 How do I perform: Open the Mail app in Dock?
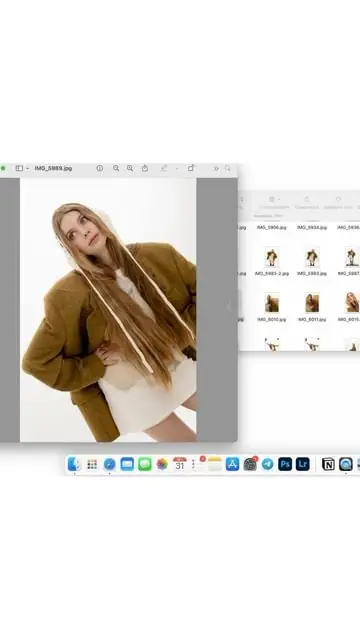click(127, 464)
